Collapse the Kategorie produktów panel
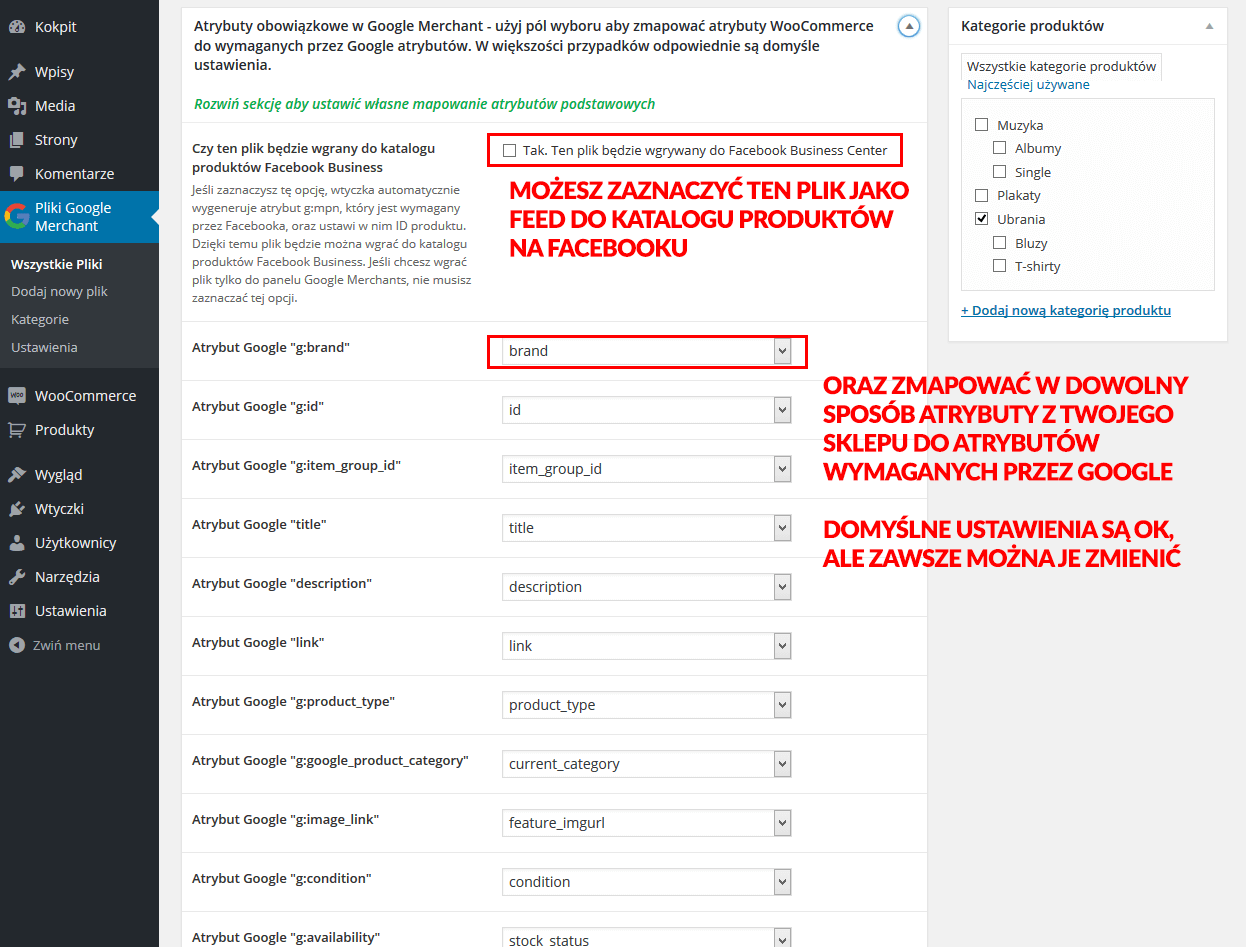 (1209, 26)
